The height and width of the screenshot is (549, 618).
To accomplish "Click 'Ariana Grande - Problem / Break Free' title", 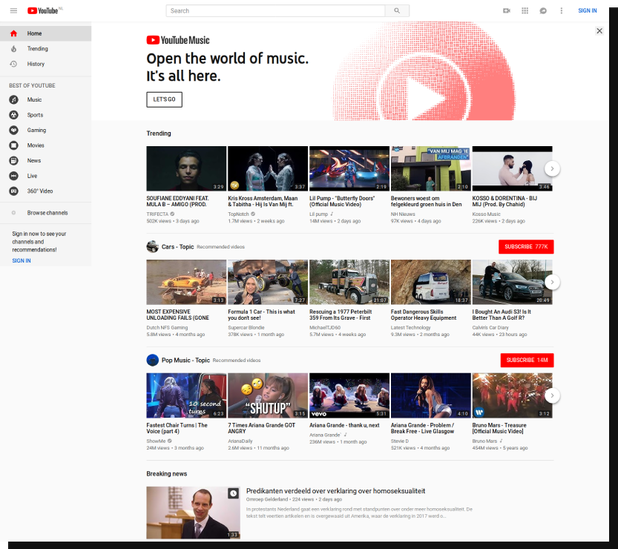I will [x=423, y=428].
